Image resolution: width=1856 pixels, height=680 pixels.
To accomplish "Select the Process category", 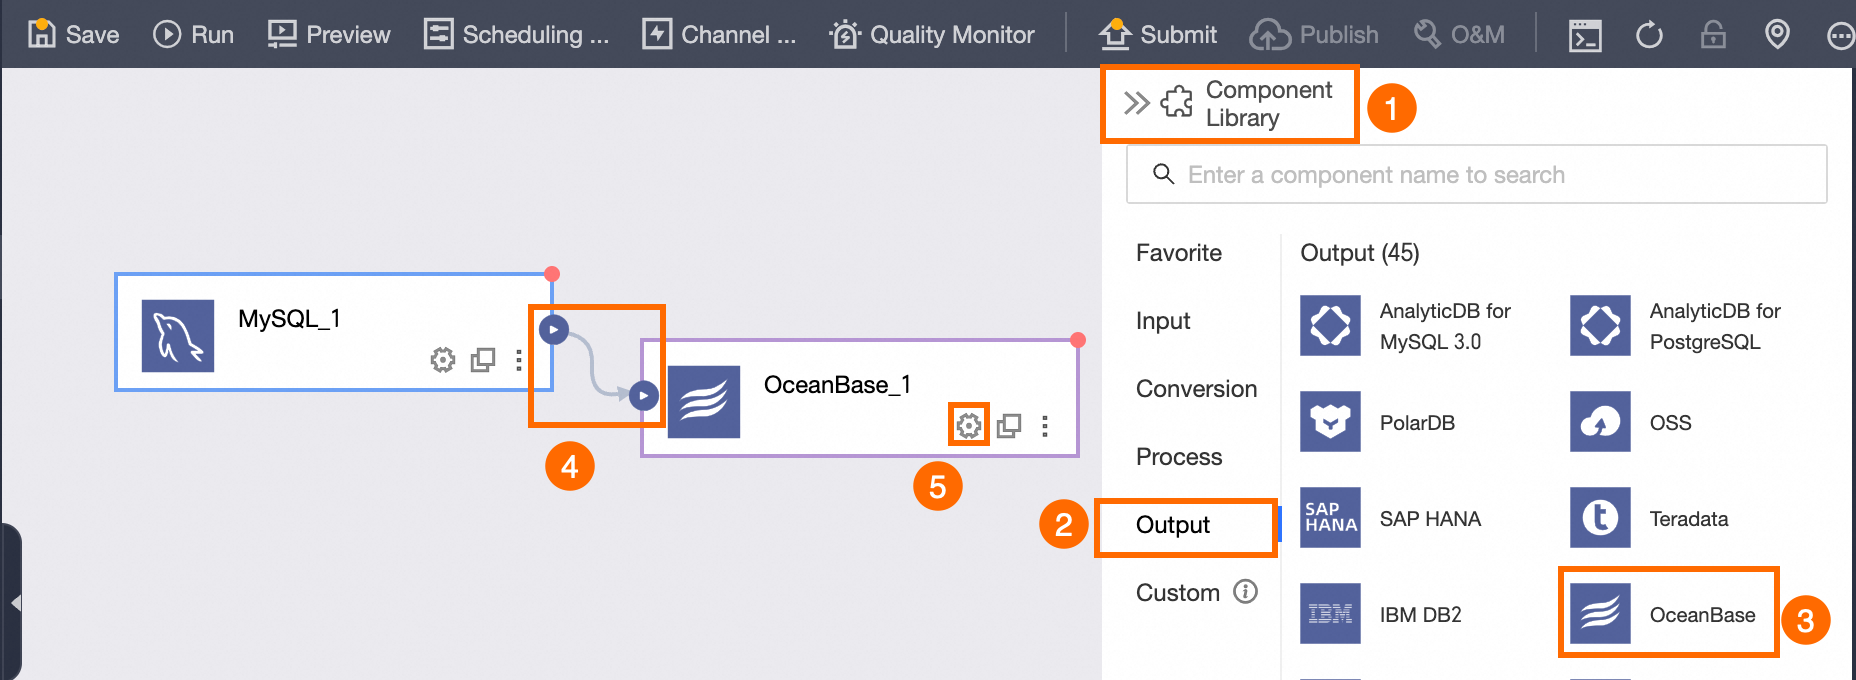I will point(1179,457).
